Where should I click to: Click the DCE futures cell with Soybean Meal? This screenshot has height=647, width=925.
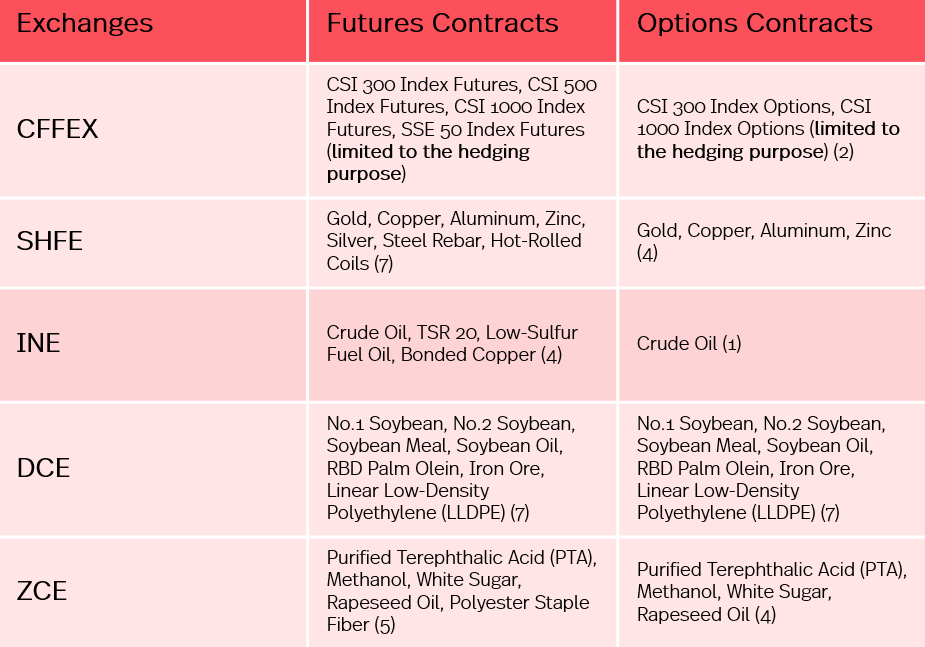click(x=450, y=467)
